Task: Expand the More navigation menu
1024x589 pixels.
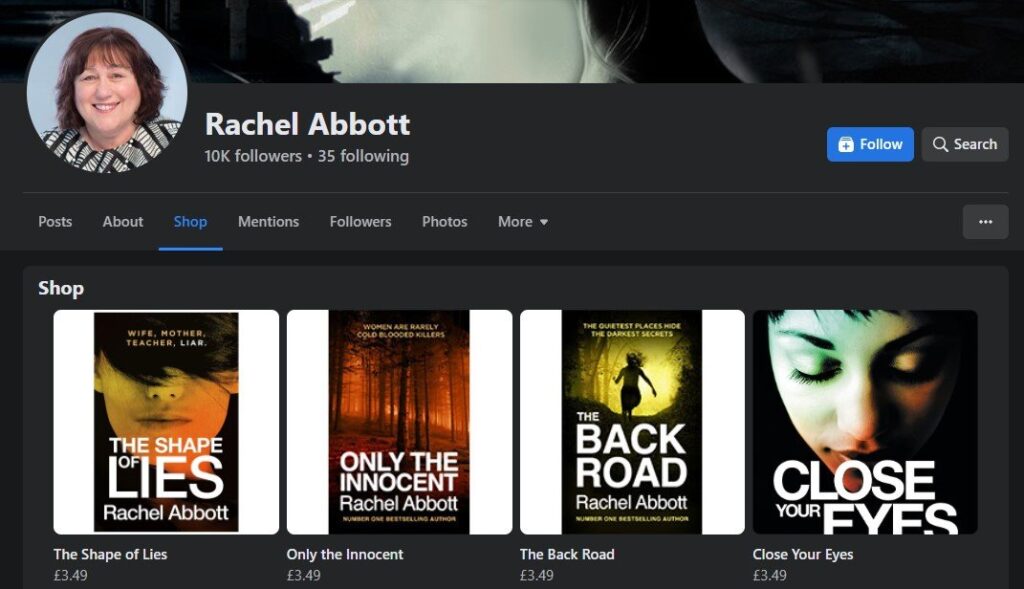Action: pos(522,221)
